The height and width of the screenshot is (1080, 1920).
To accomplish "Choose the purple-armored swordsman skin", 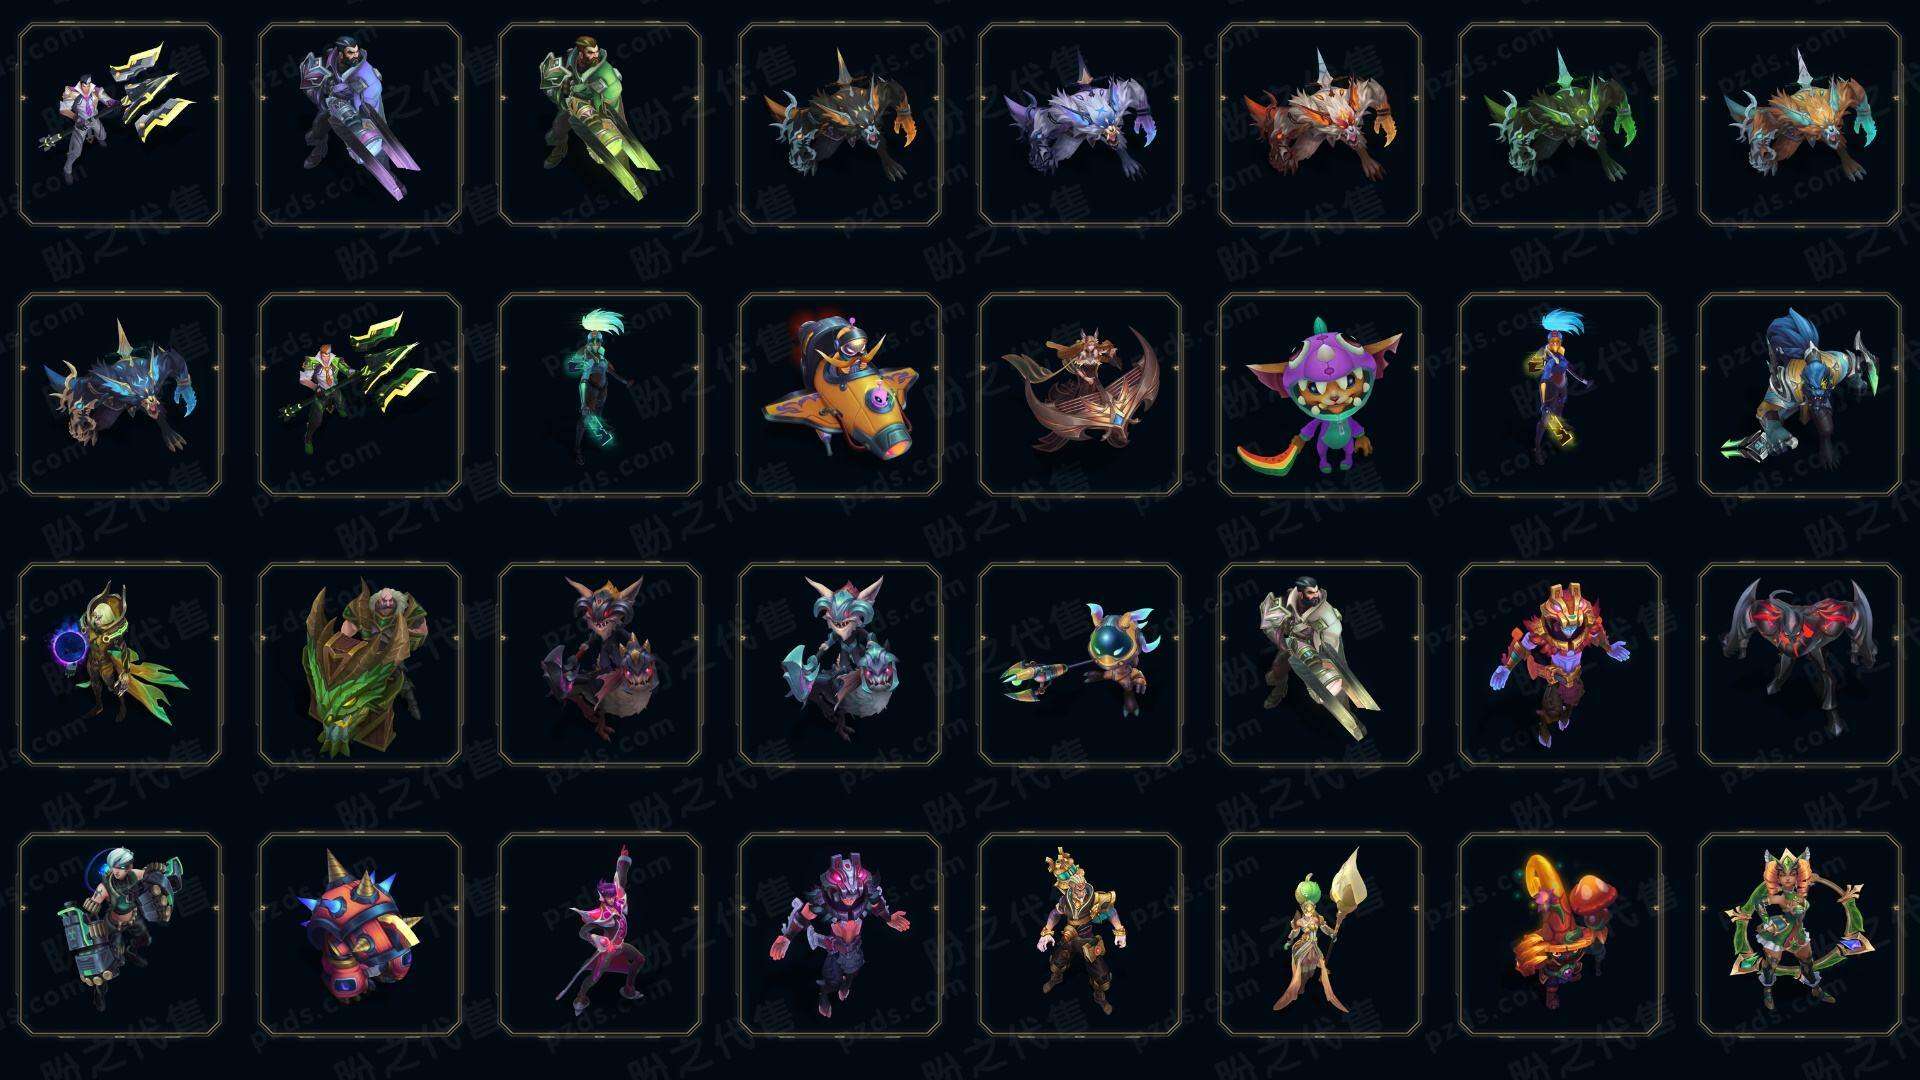I will pyautogui.click(x=360, y=125).
